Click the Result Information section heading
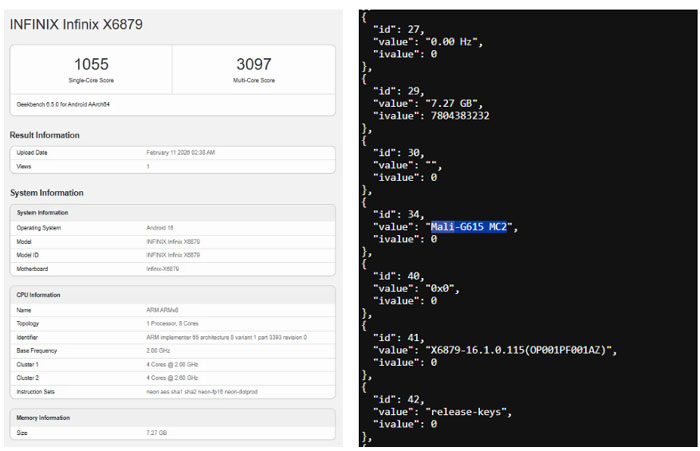The width and height of the screenshot is (700, 451). click(x=44, y=135)
